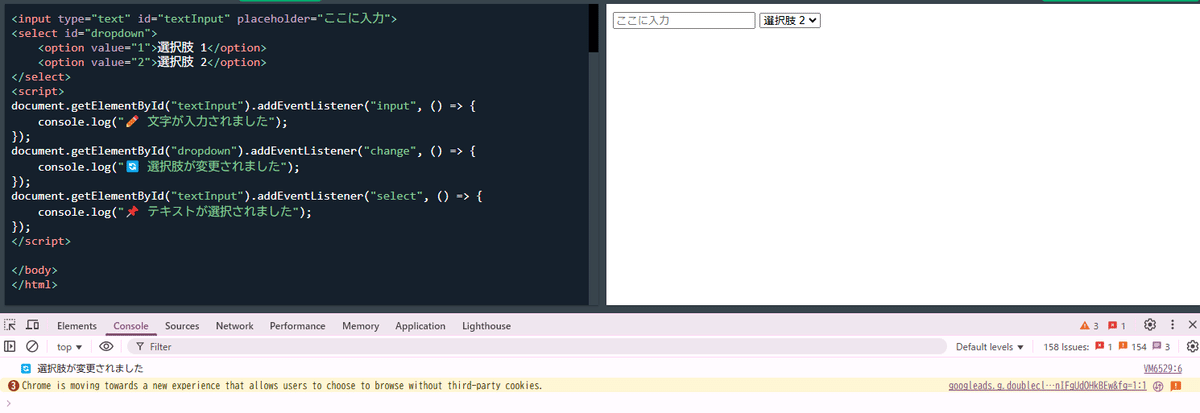Switch to the Network tab

pos(234,326)
